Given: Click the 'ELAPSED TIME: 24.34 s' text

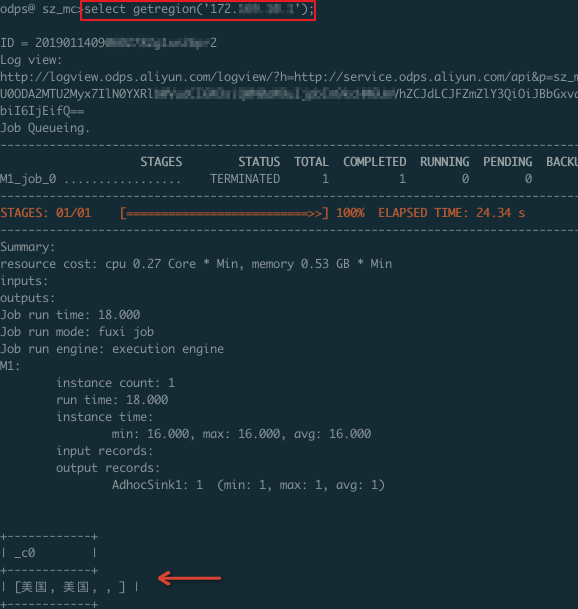Looking at the screenshot, I should point(452,213).
